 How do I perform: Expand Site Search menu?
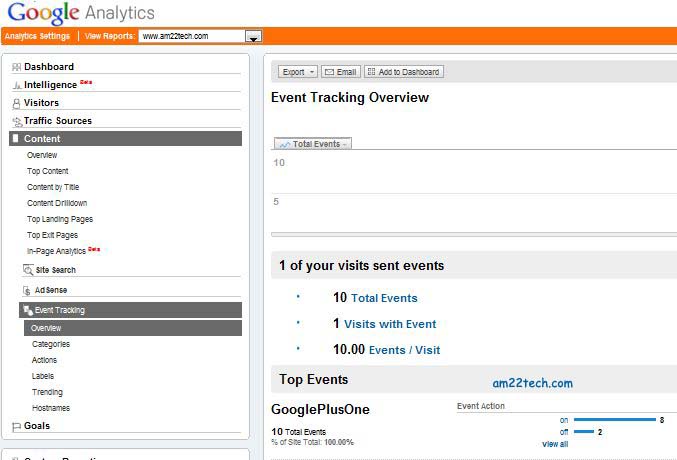56,270
